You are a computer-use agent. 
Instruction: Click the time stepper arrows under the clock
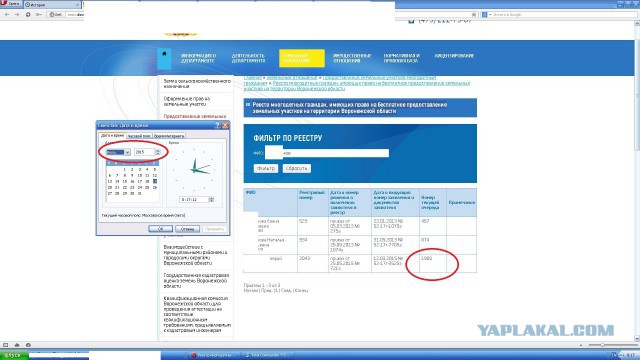click(211, 200)
